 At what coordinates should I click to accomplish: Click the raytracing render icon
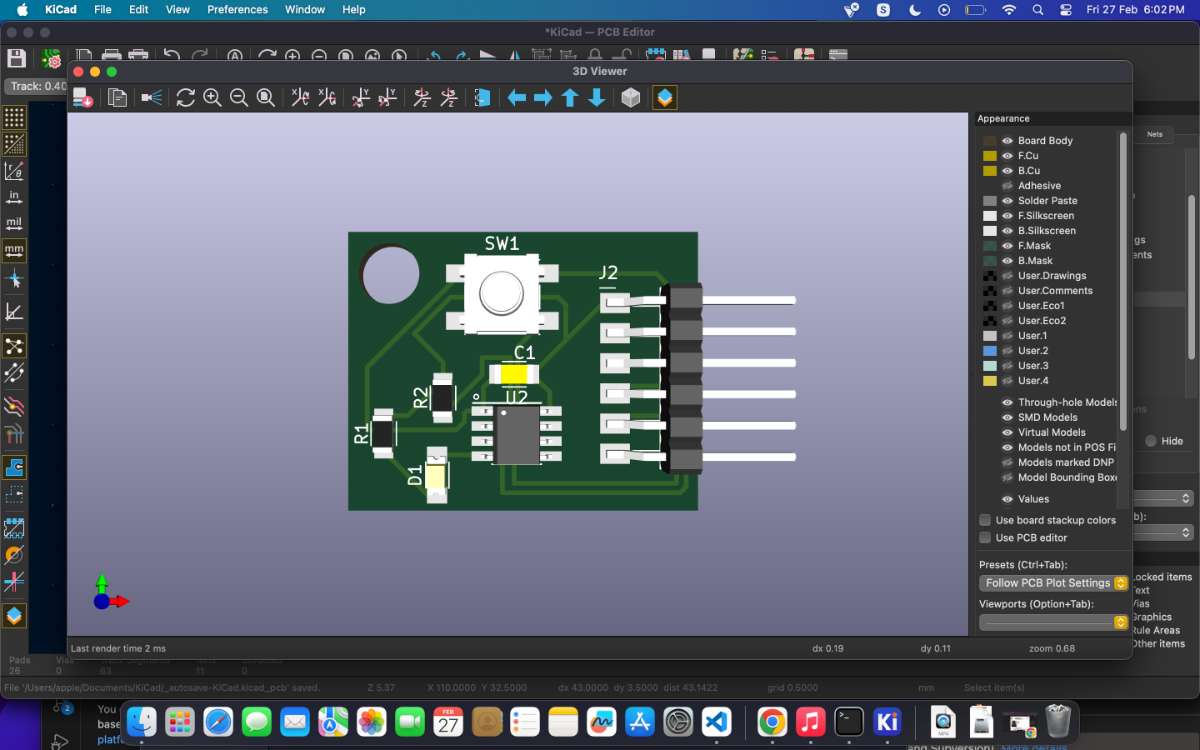pos(152,98)
